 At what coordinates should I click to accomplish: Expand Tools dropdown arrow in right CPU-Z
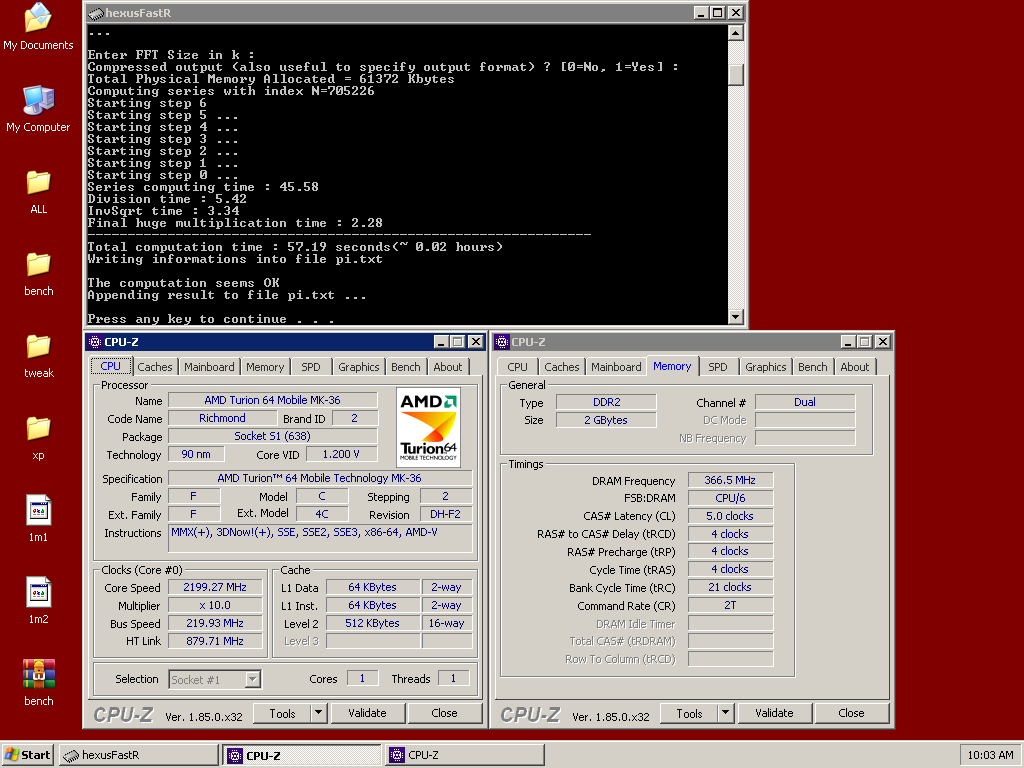726,714
